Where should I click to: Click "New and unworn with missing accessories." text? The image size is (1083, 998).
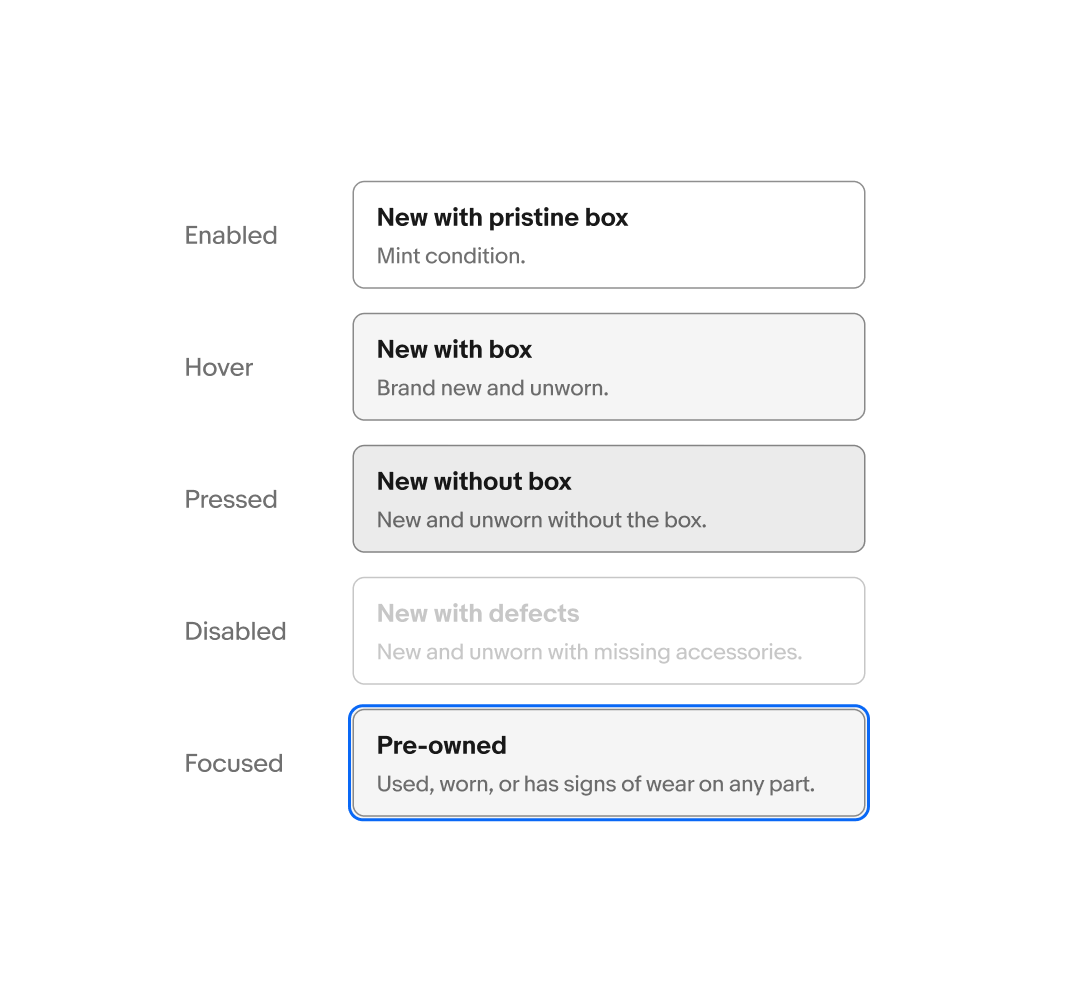589,652
